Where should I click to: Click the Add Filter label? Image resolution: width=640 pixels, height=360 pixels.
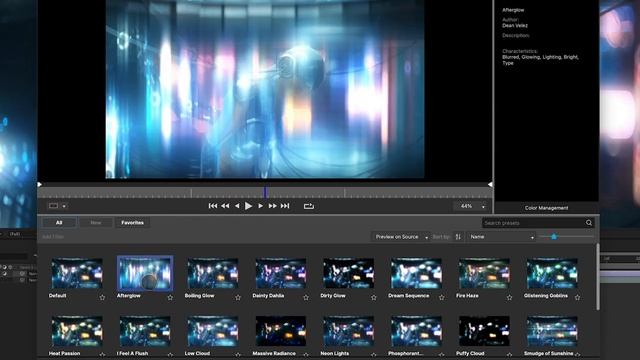[53, 237]
